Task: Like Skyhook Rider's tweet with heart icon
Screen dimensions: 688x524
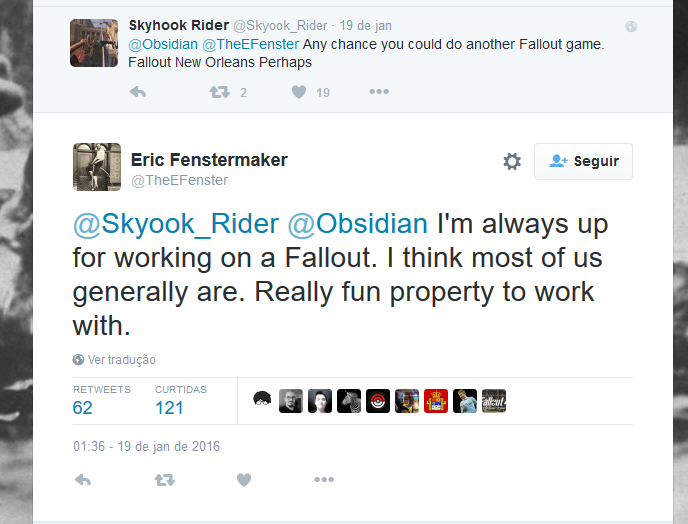Action: pos(299,92)
